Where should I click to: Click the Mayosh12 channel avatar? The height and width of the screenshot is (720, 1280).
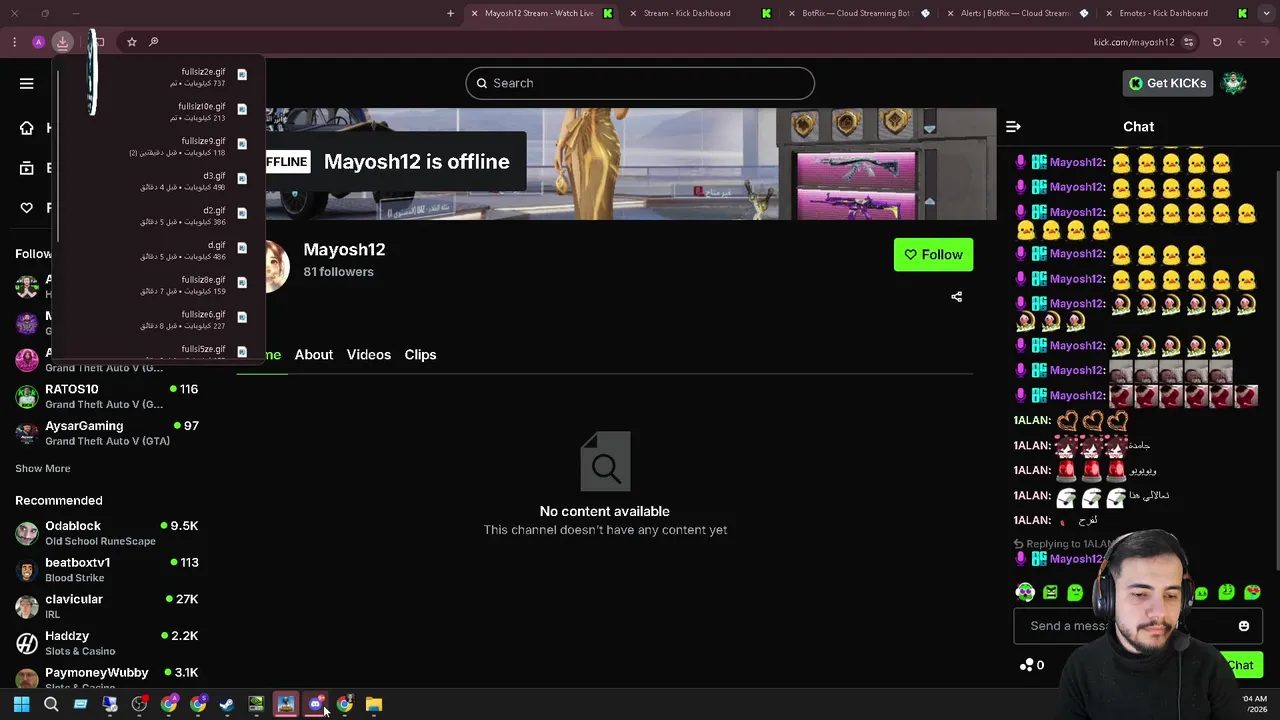coord(277,265)
